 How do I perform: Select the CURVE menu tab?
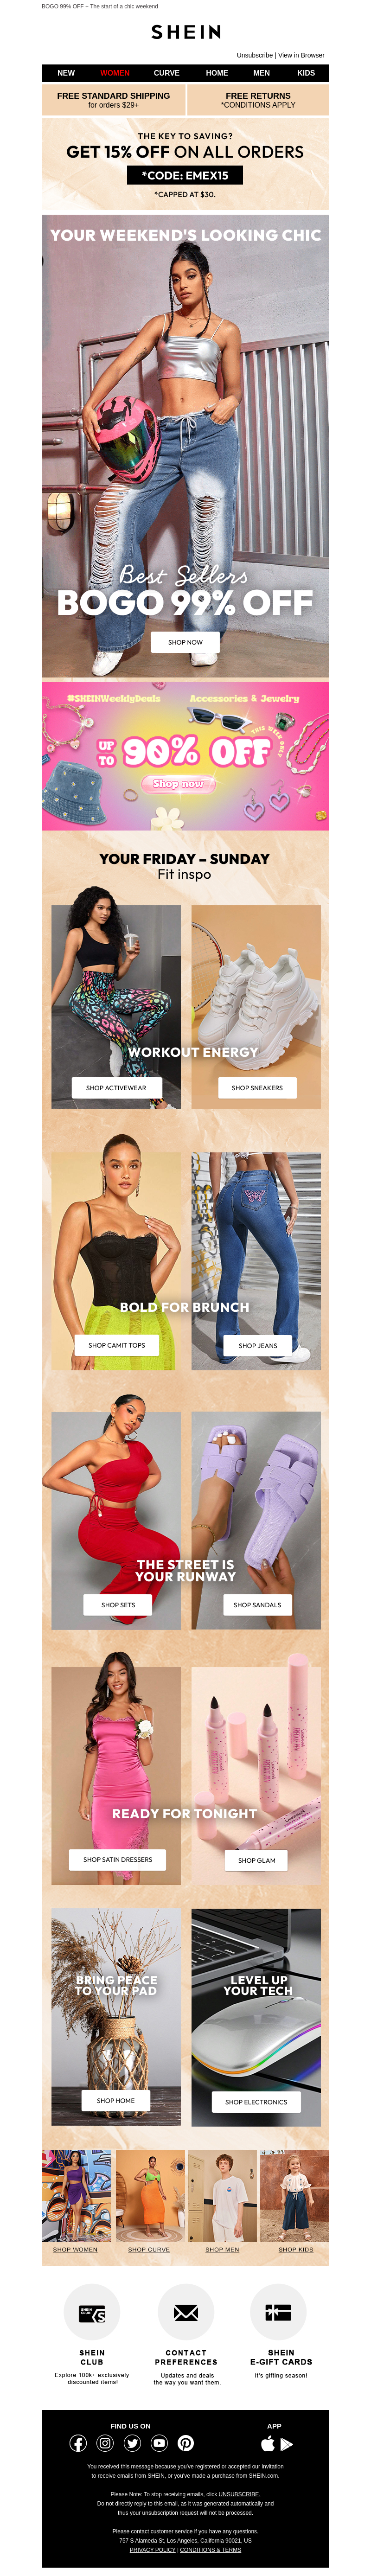(167, 73)
